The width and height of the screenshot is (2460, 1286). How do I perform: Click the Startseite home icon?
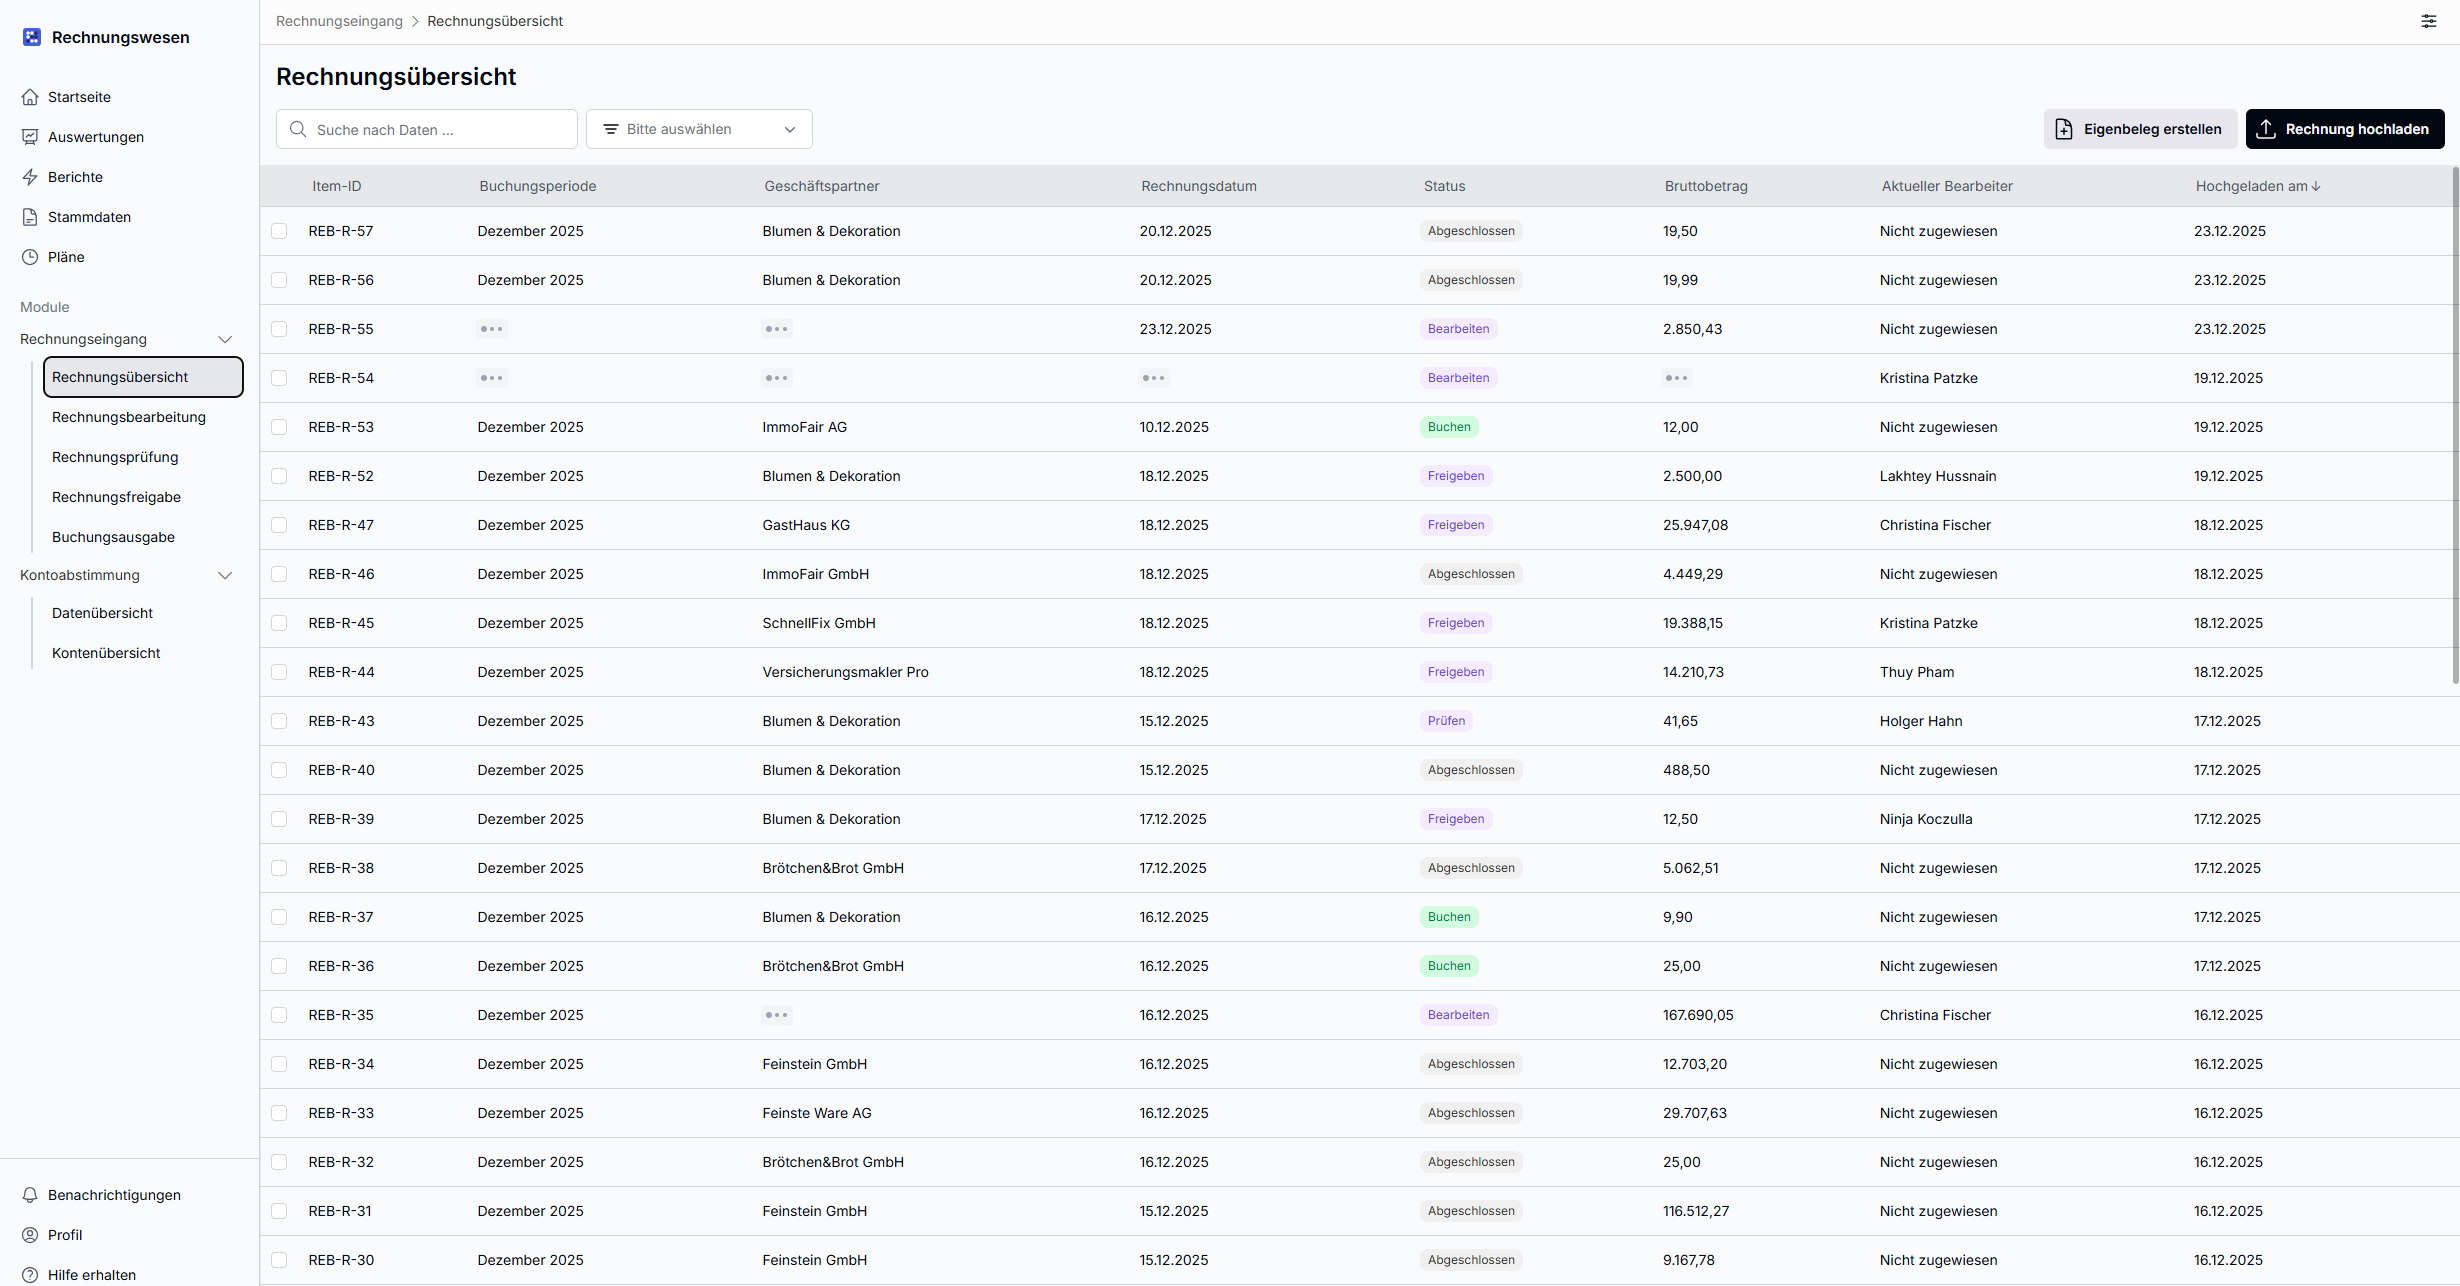click(x=30, y=97)
